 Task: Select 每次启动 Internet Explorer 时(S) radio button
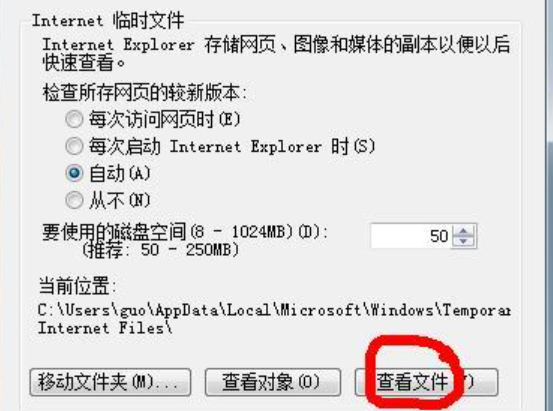(74, 146)
